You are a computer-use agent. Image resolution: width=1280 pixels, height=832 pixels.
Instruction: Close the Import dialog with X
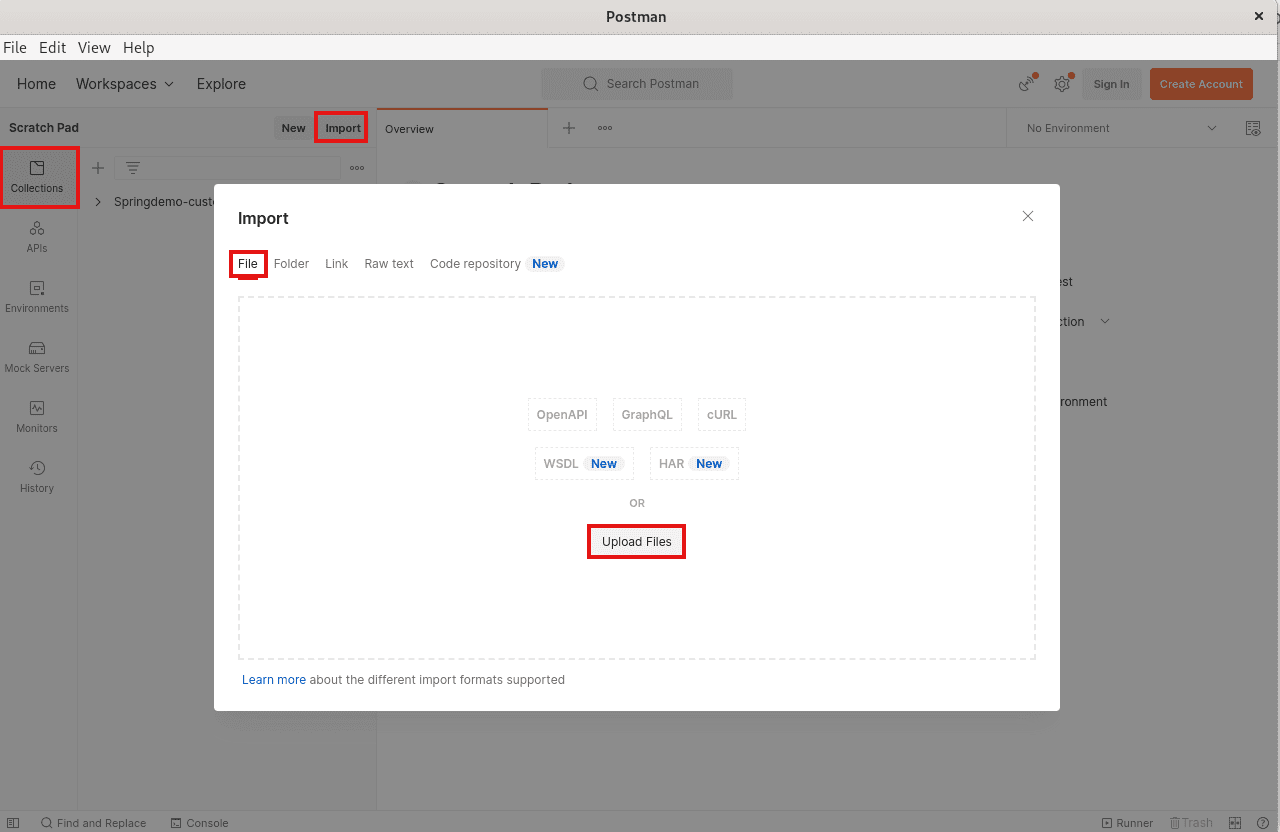(x=1028, y=216)
